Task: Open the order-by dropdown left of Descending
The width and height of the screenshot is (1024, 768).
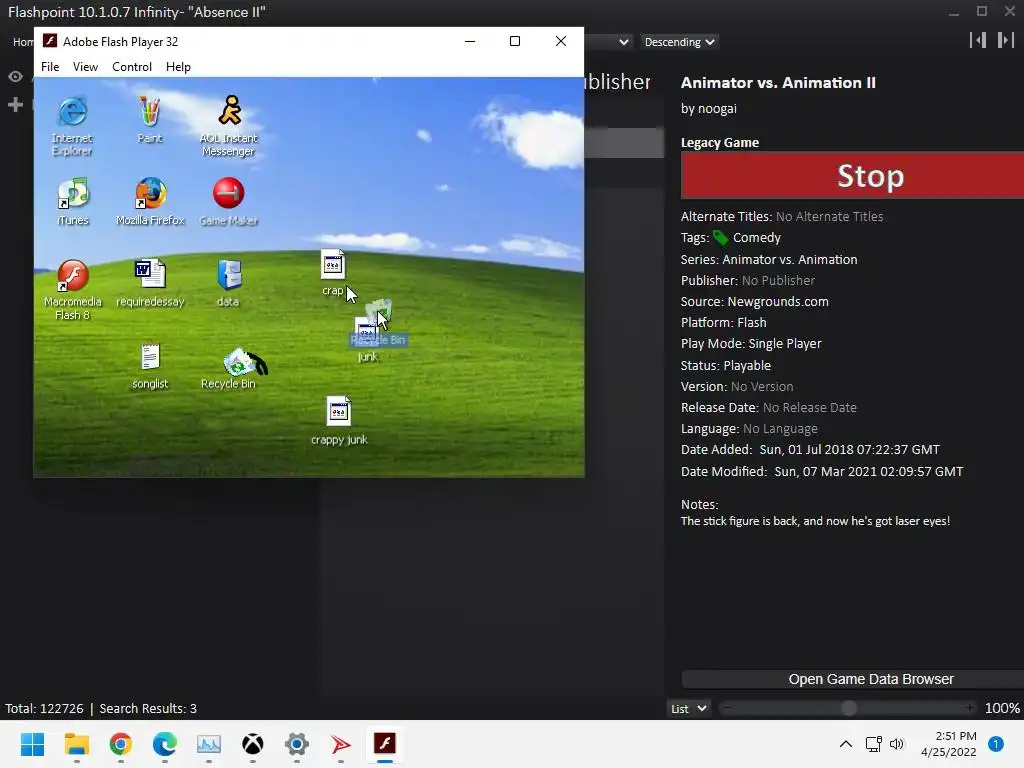Action: click(x=607, y=42)
